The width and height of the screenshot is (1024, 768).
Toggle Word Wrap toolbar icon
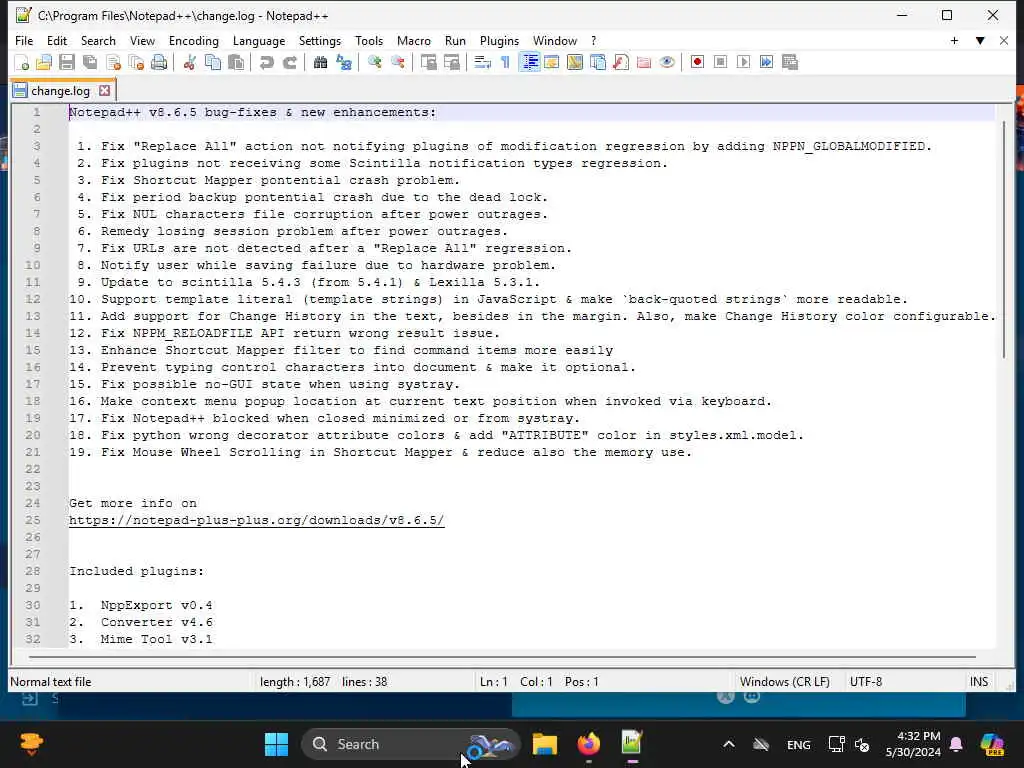coord(483,63)
